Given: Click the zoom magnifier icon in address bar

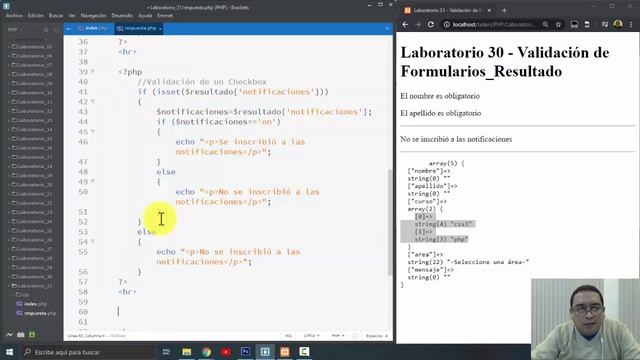Looking at the screenshot, I should (x=545, y=24).
